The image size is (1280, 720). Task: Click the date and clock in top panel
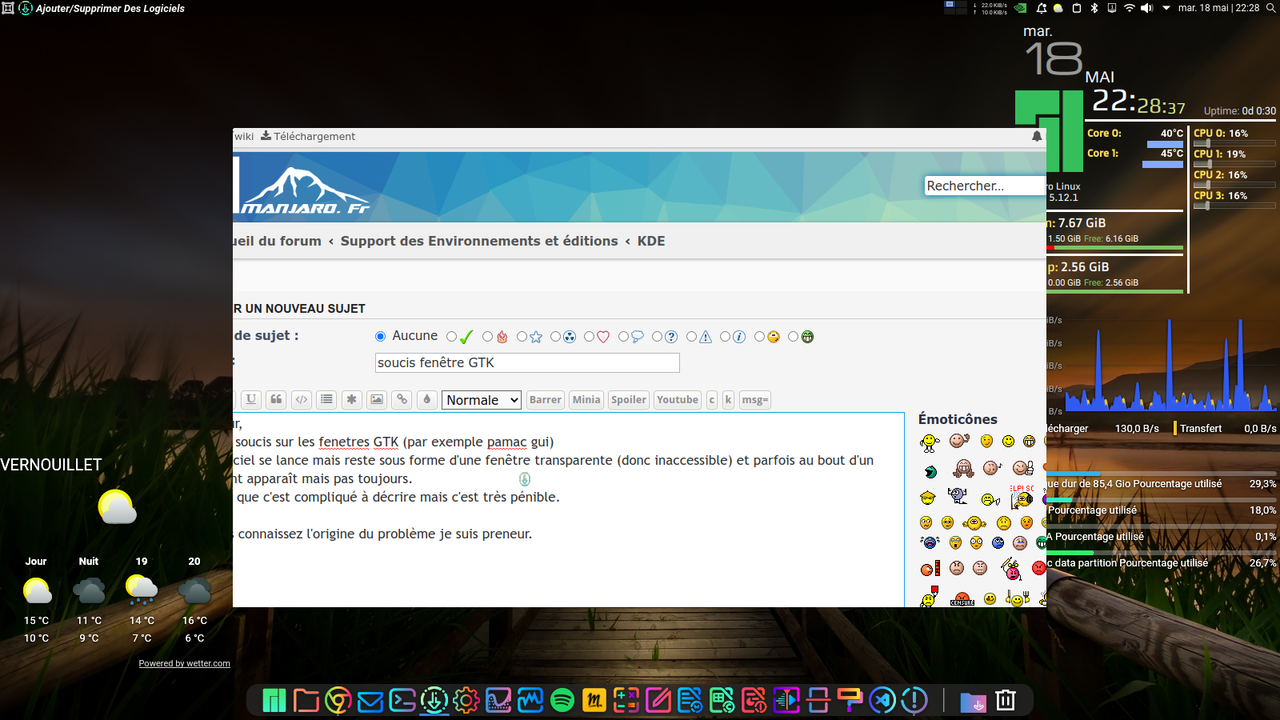1219,8
